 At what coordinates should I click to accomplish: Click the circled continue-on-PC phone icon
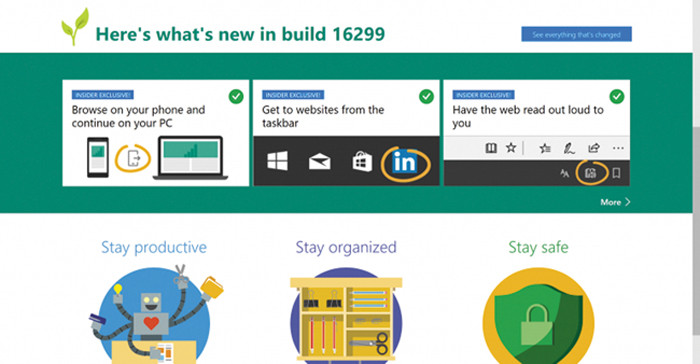(133, 159)
